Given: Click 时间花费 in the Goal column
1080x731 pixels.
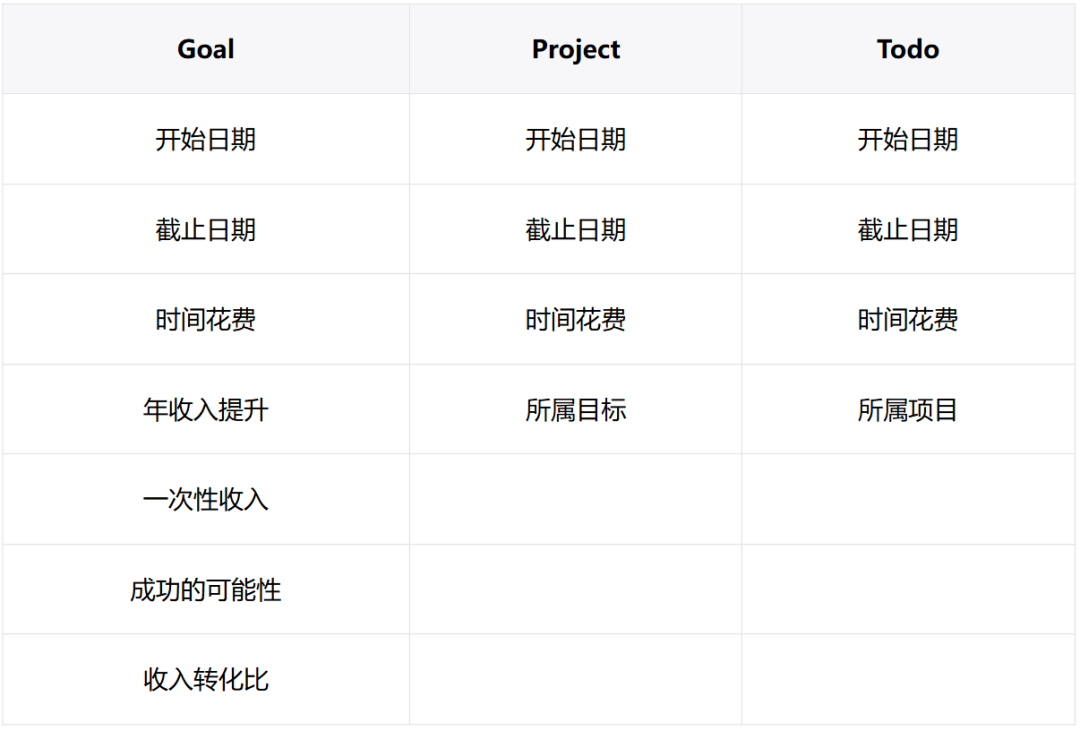Looking at the screenshot, I should point(205,320).
